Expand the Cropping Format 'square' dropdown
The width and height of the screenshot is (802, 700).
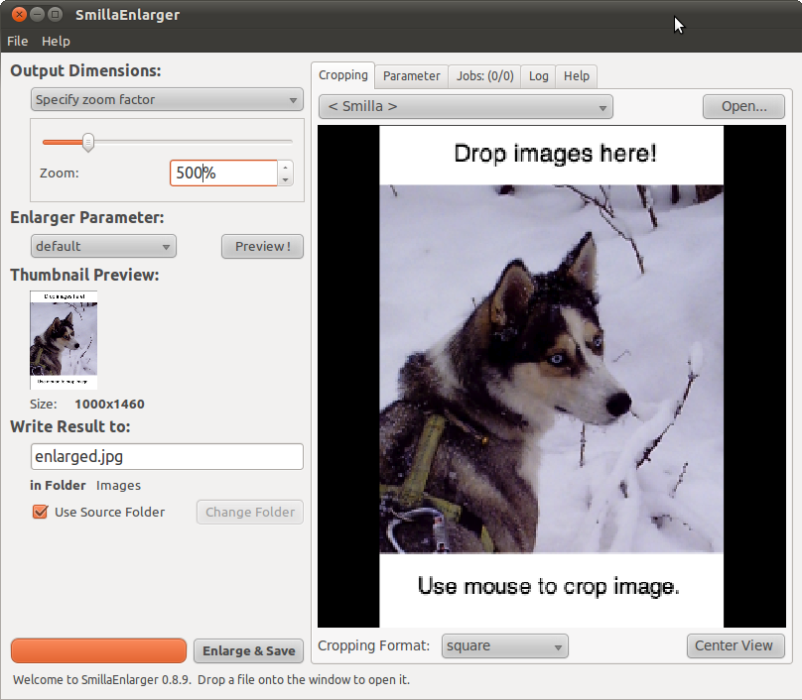point(505,646)
